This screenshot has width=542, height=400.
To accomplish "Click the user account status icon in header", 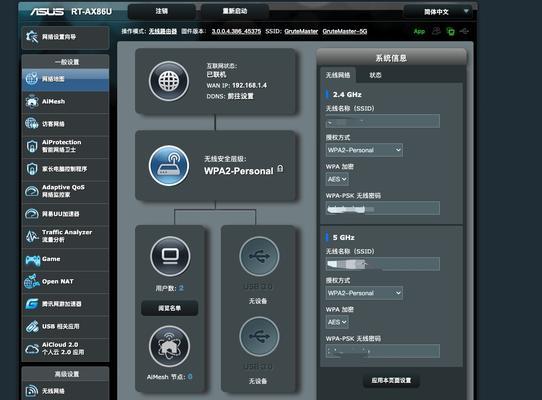I will coord(436,31).
